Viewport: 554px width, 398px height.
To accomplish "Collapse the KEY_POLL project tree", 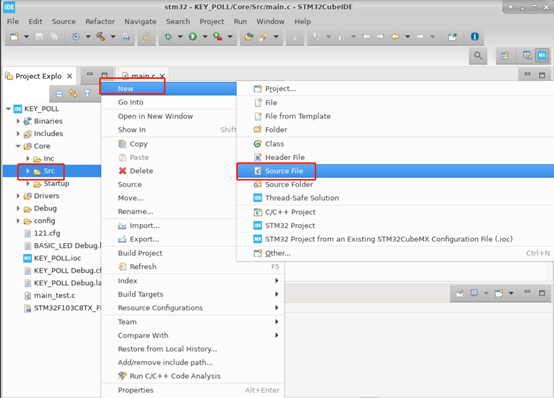I will 8,109.
